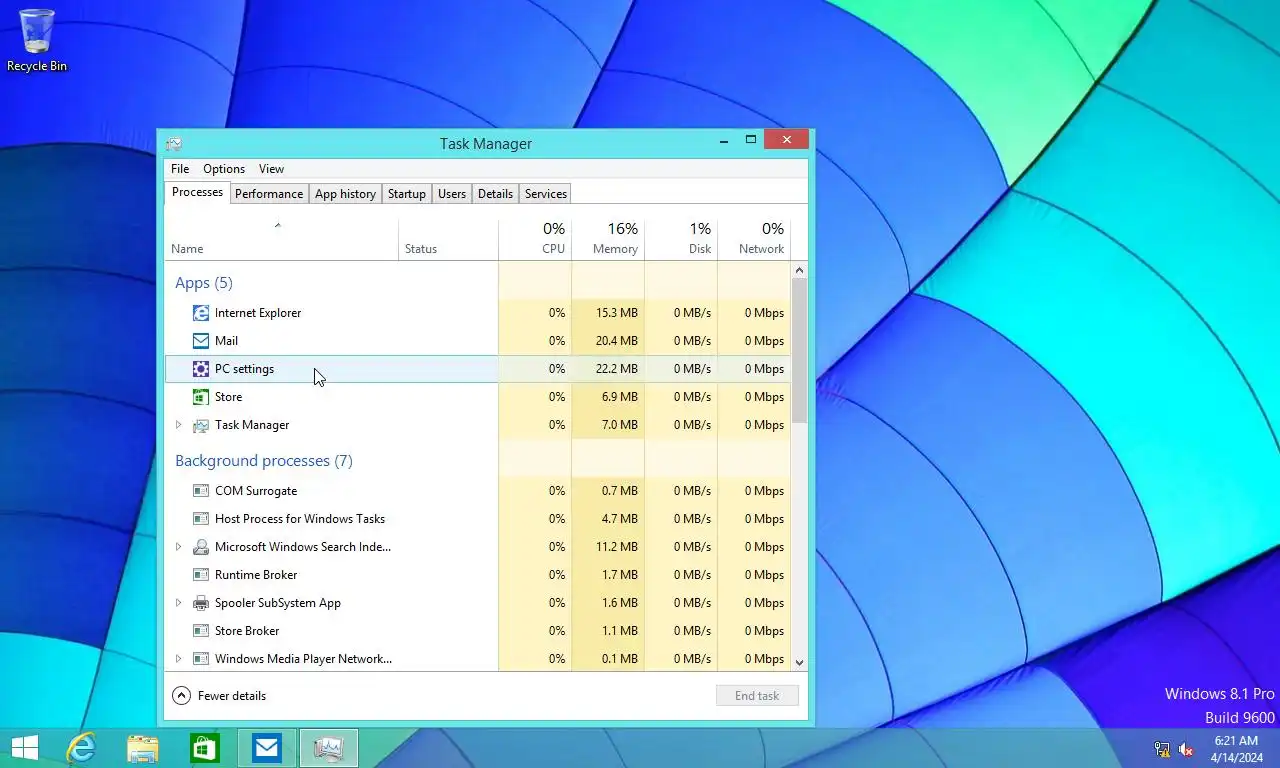Switch to the Details tab

coord(495,194)
